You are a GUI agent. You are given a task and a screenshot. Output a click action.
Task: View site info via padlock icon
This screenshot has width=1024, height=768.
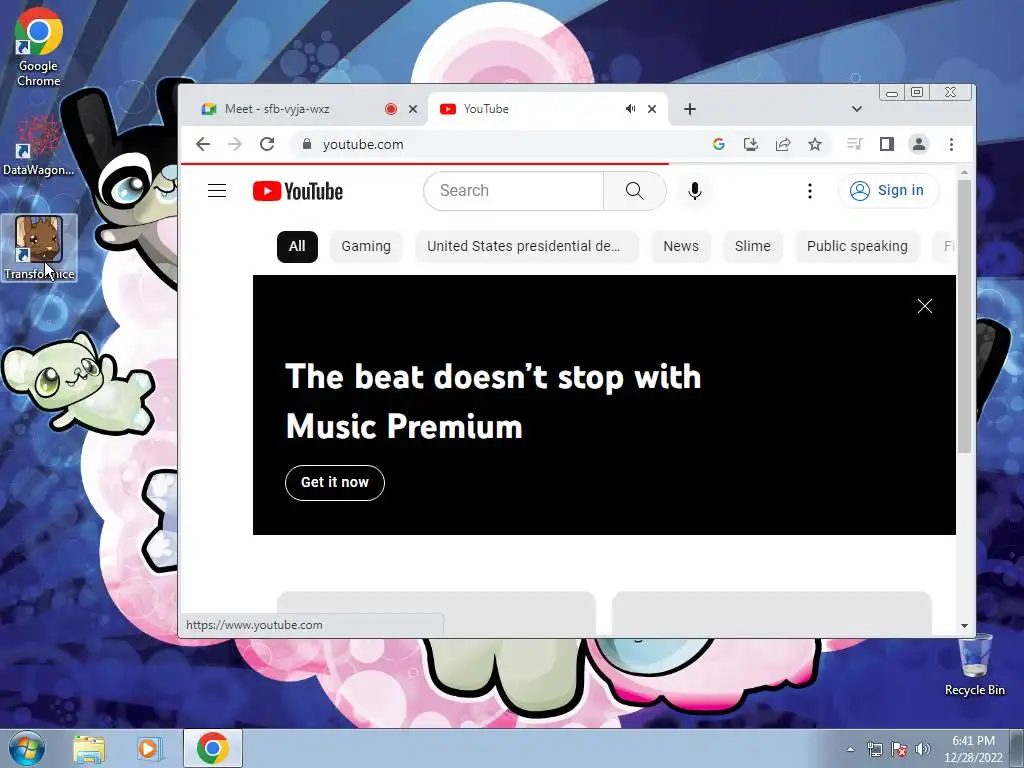[x=307, y=144]
